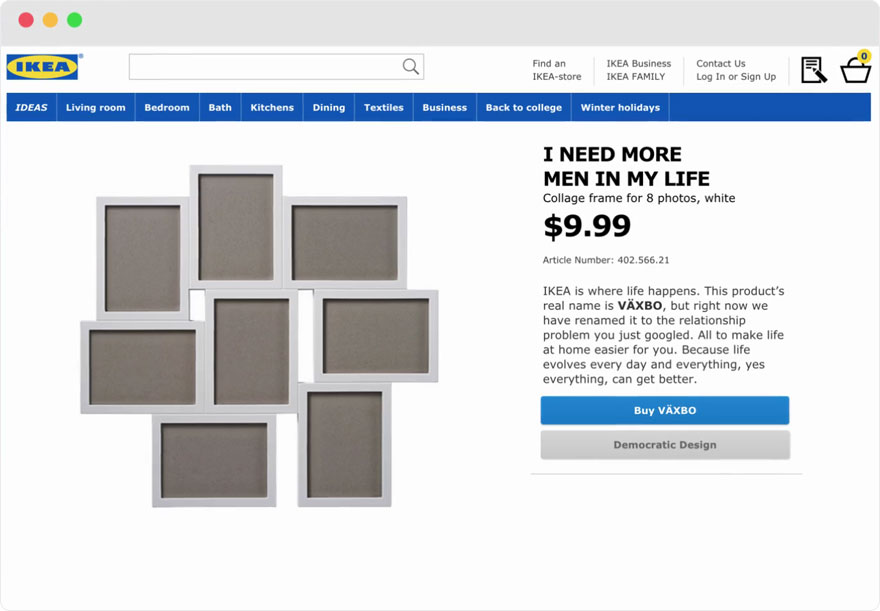Open the Log In or Sign Up link

click(735, 77)
